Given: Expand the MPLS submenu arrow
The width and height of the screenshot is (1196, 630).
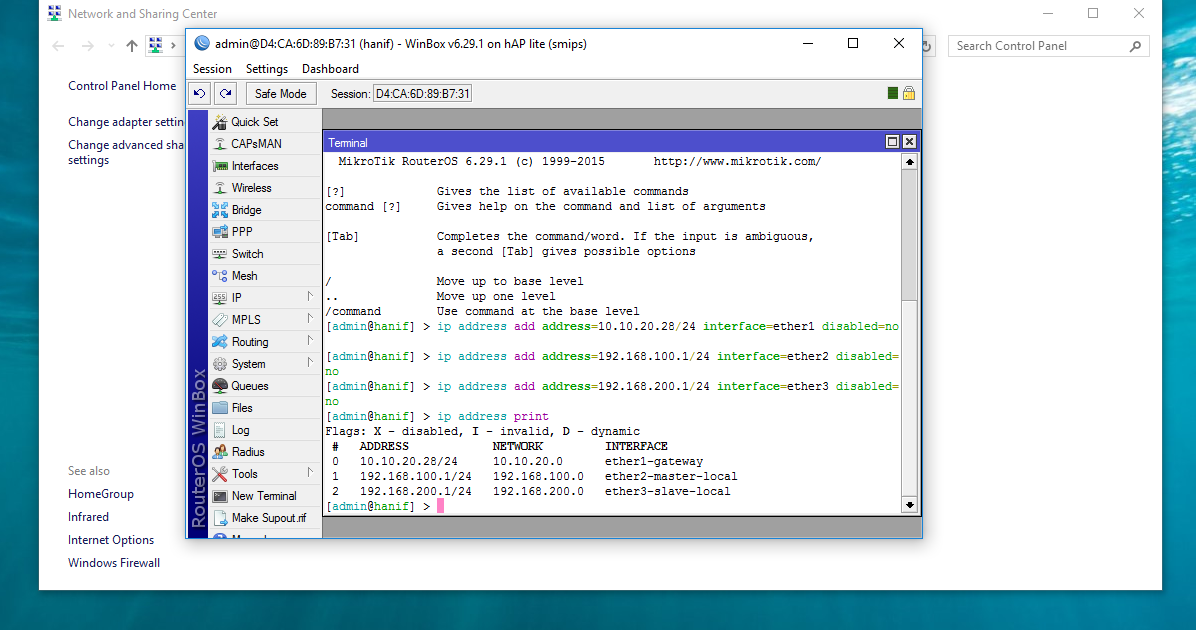Looking at the screenshot, I should coord(310,319).
